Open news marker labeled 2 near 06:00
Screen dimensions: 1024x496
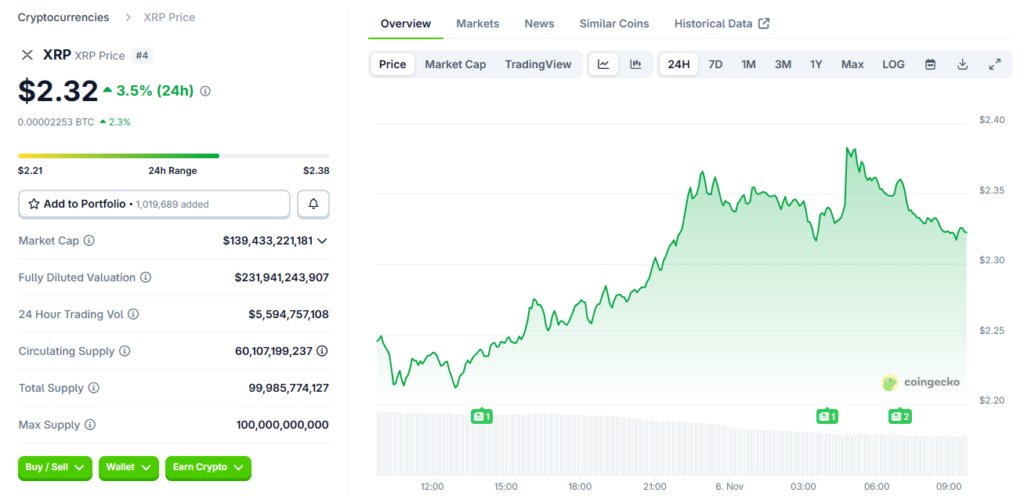(900, 416)
